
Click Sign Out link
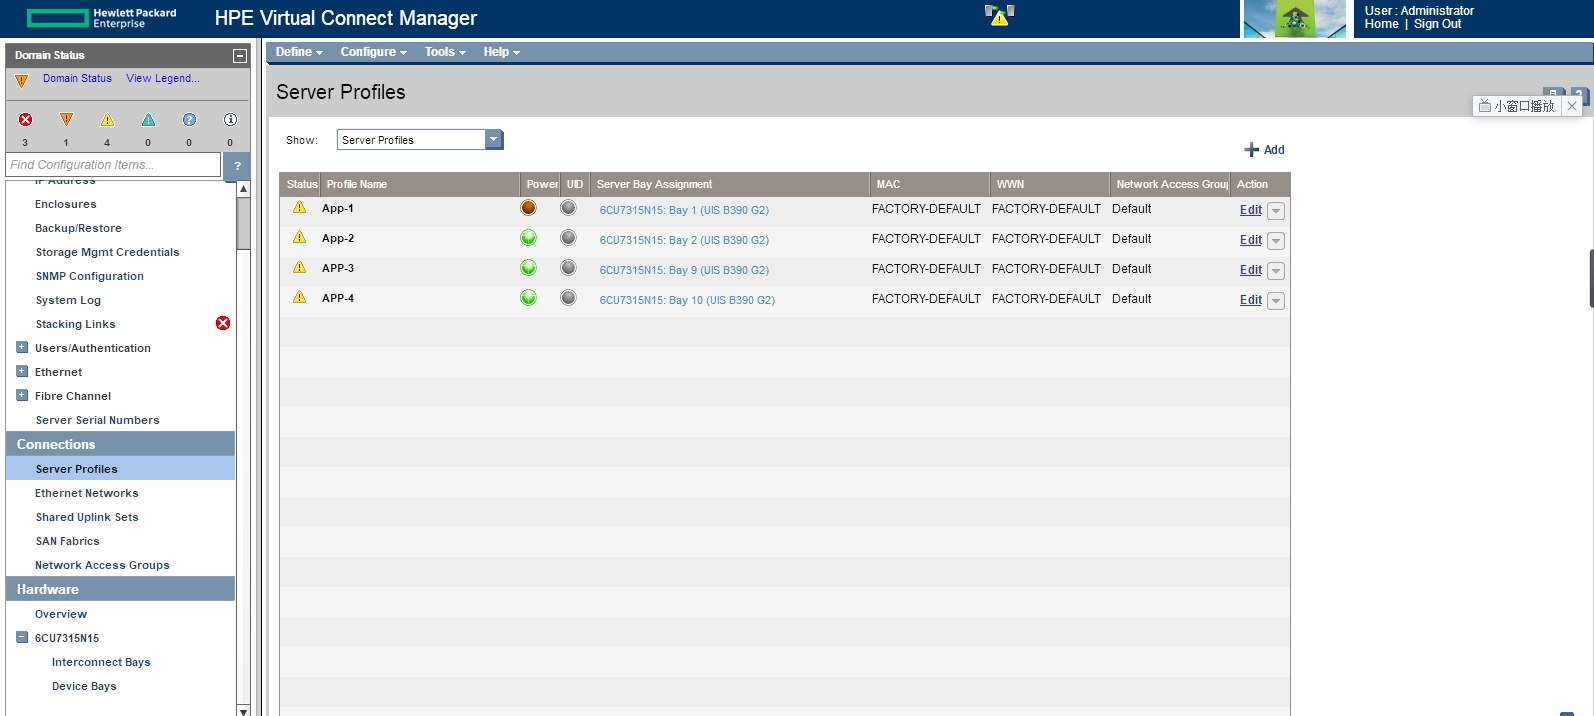[1437, 24]
